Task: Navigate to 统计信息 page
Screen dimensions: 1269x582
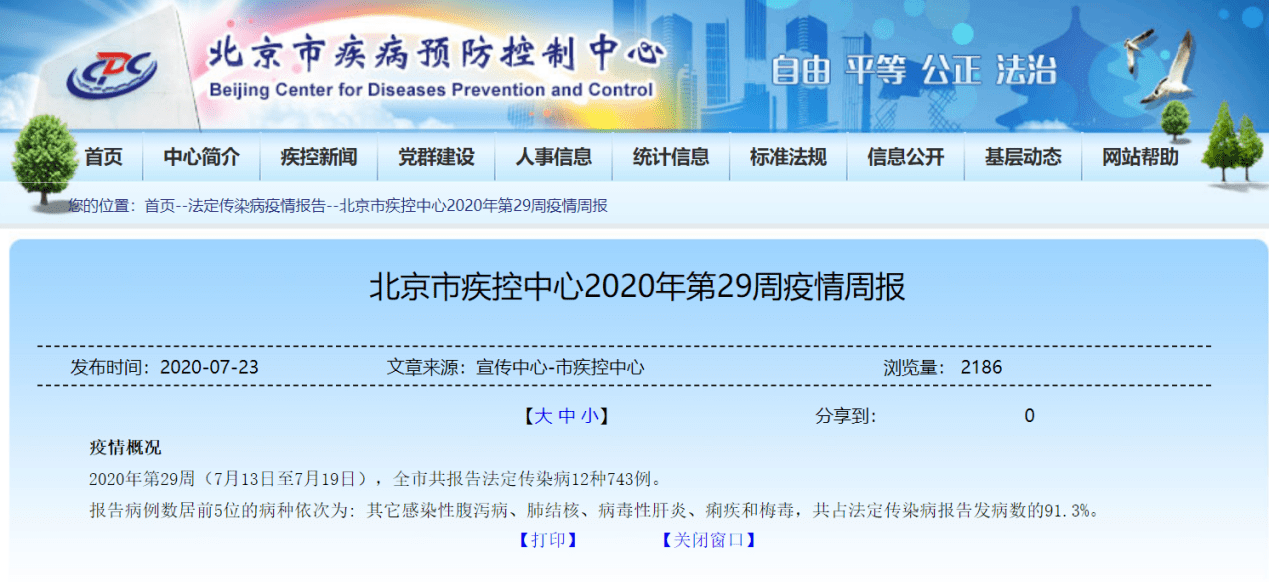Action: click(x=671, y=157)
